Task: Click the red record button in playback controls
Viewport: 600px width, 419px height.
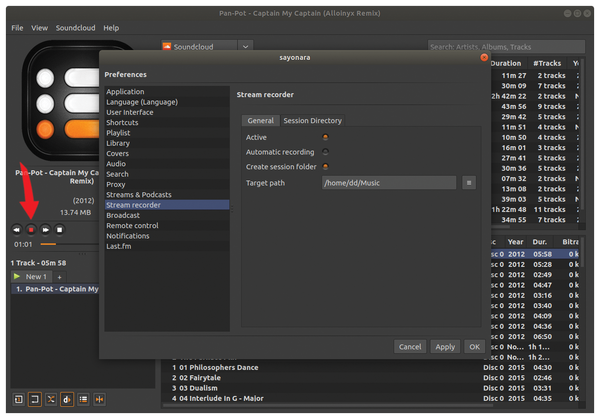Action: click(31, 230)
